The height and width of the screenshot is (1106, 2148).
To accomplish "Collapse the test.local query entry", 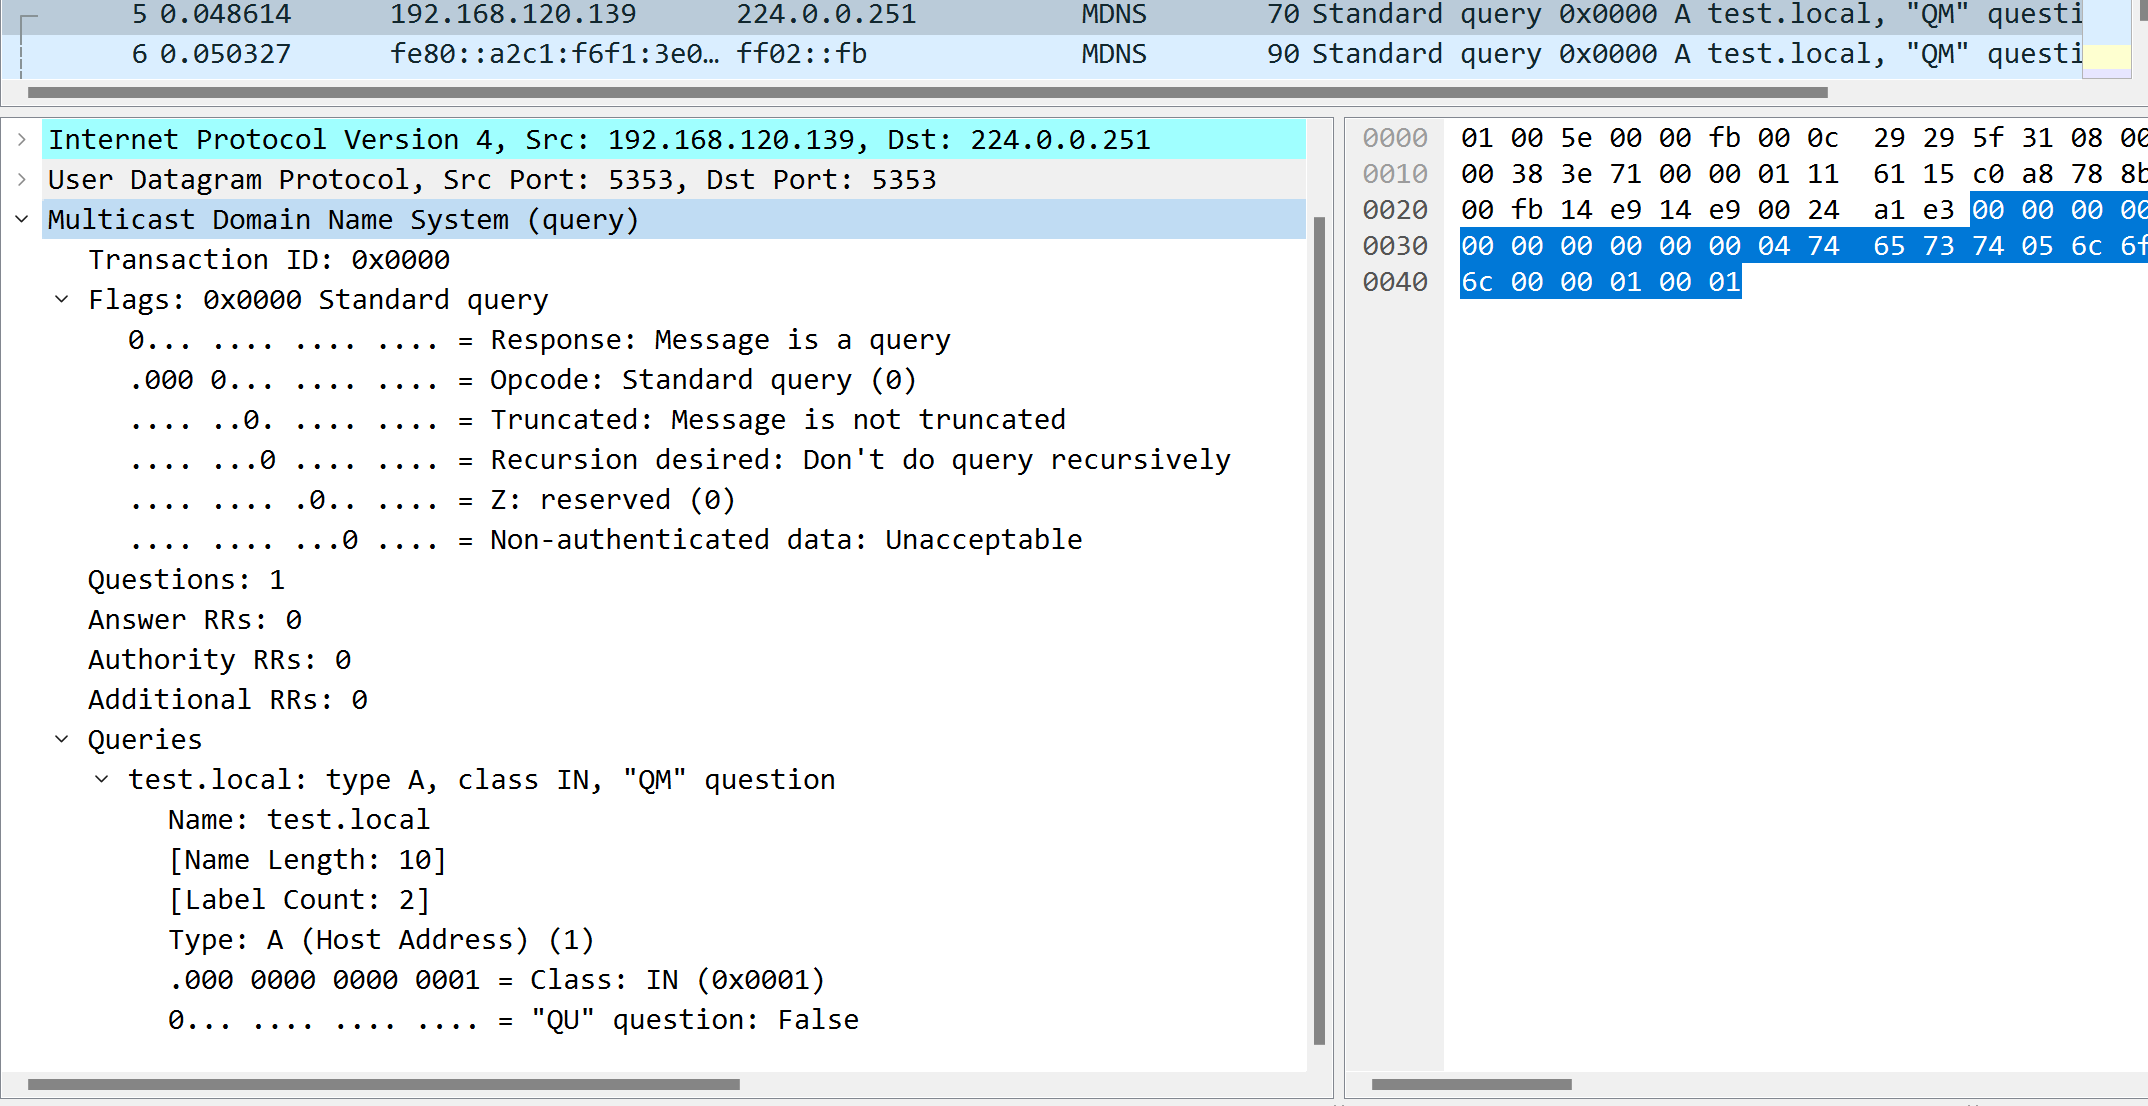I will 102,780.
